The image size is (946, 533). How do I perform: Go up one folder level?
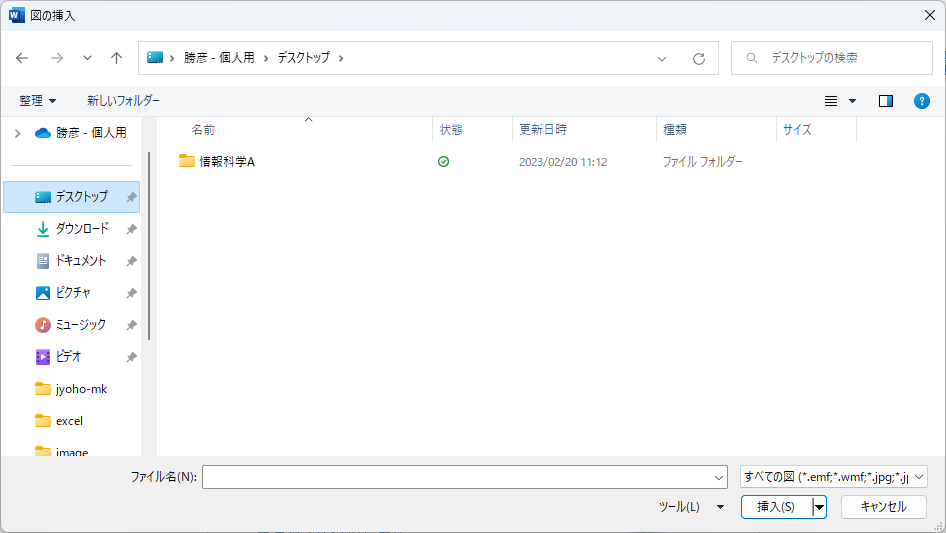[116, 58]
